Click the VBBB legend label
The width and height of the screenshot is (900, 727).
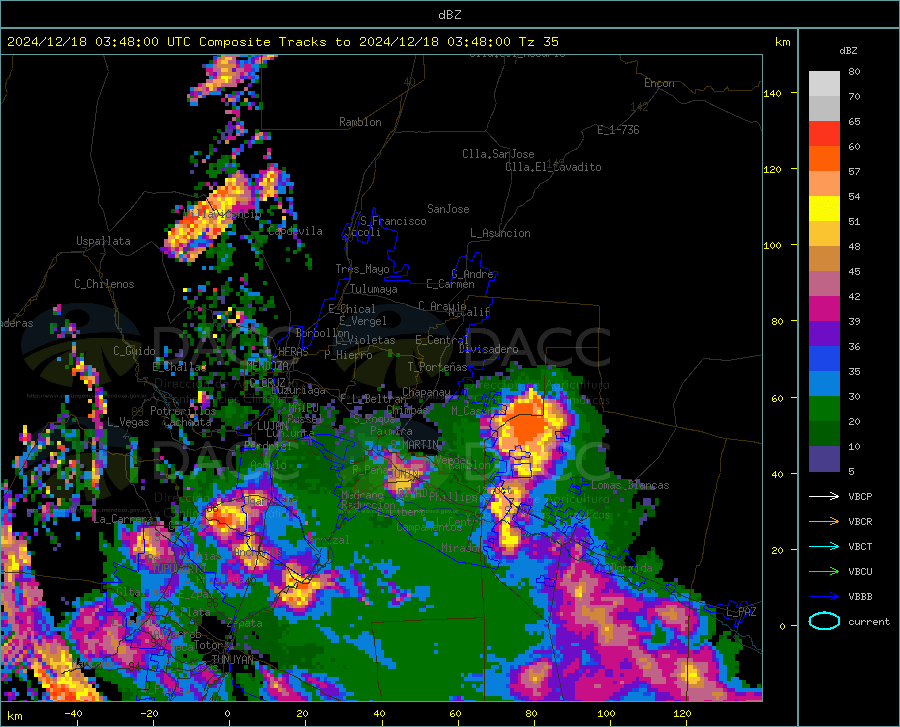tap(860, 597)
